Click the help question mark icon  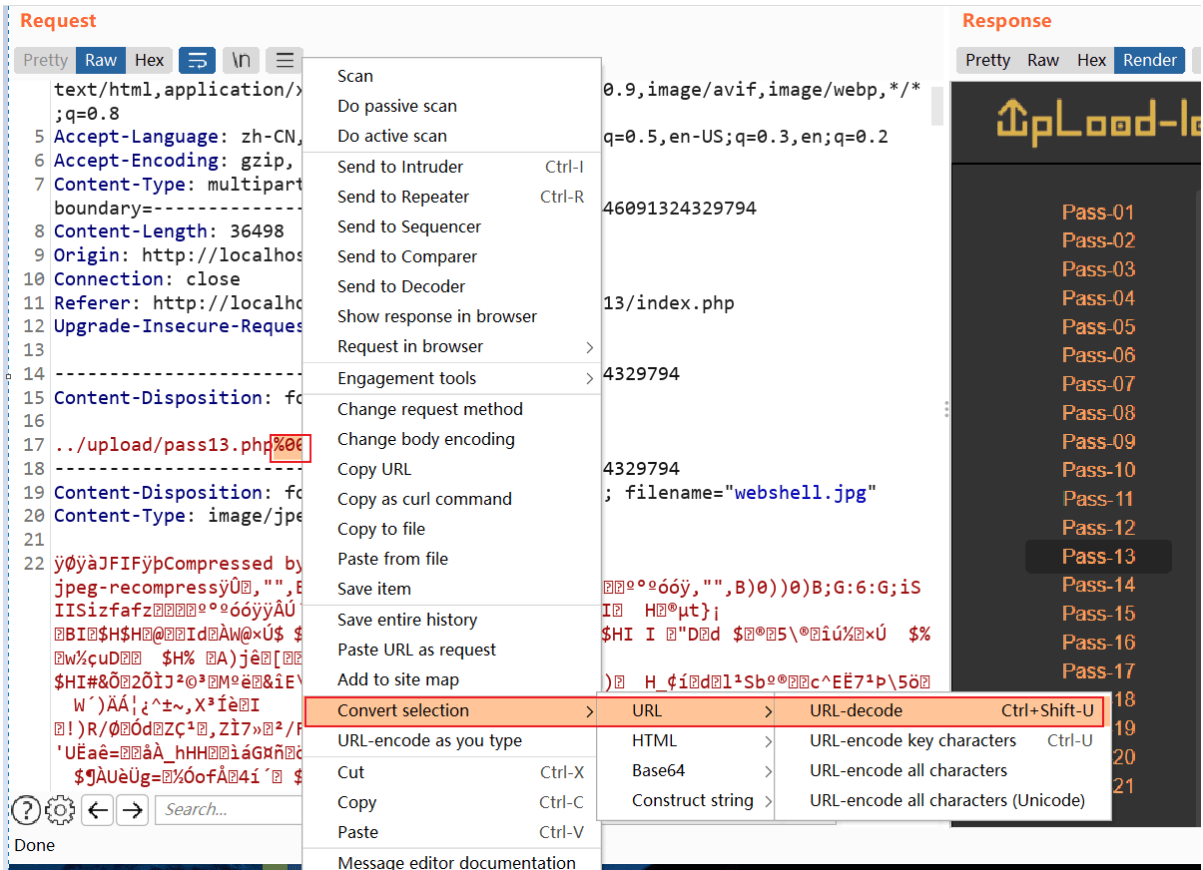(26, 810)
